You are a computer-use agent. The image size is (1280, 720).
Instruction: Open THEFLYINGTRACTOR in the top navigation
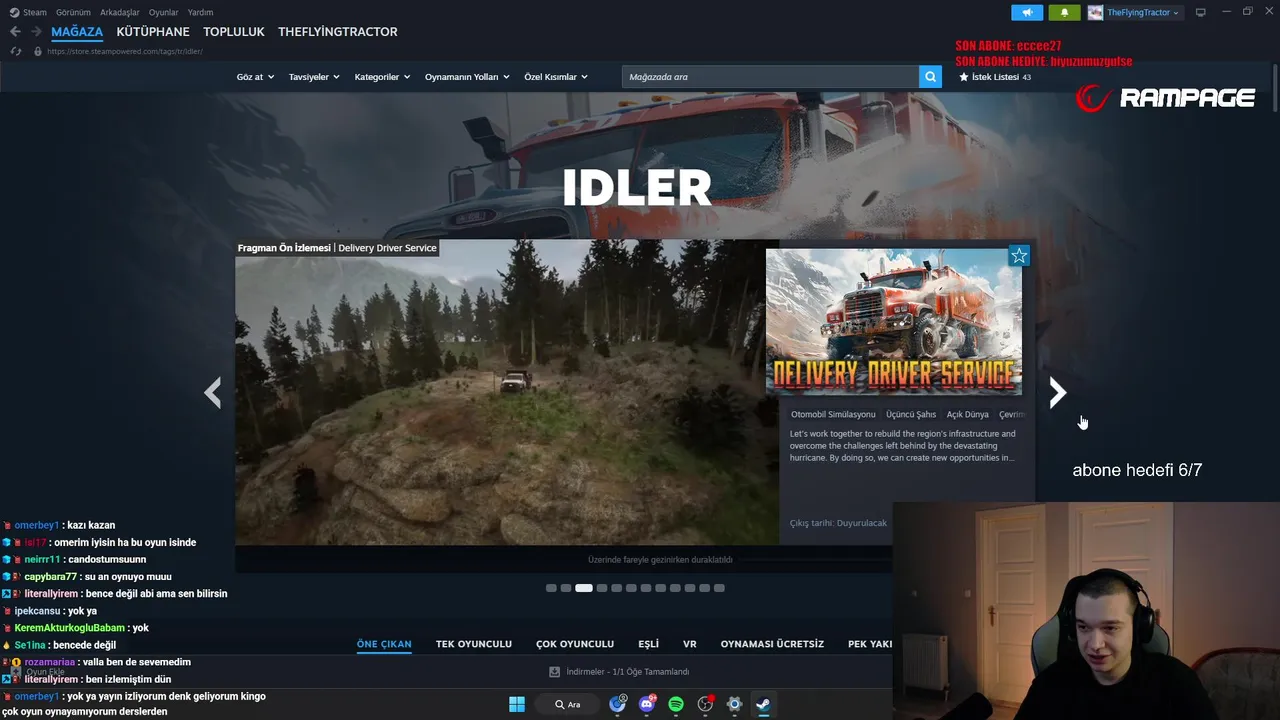point(338,32)
